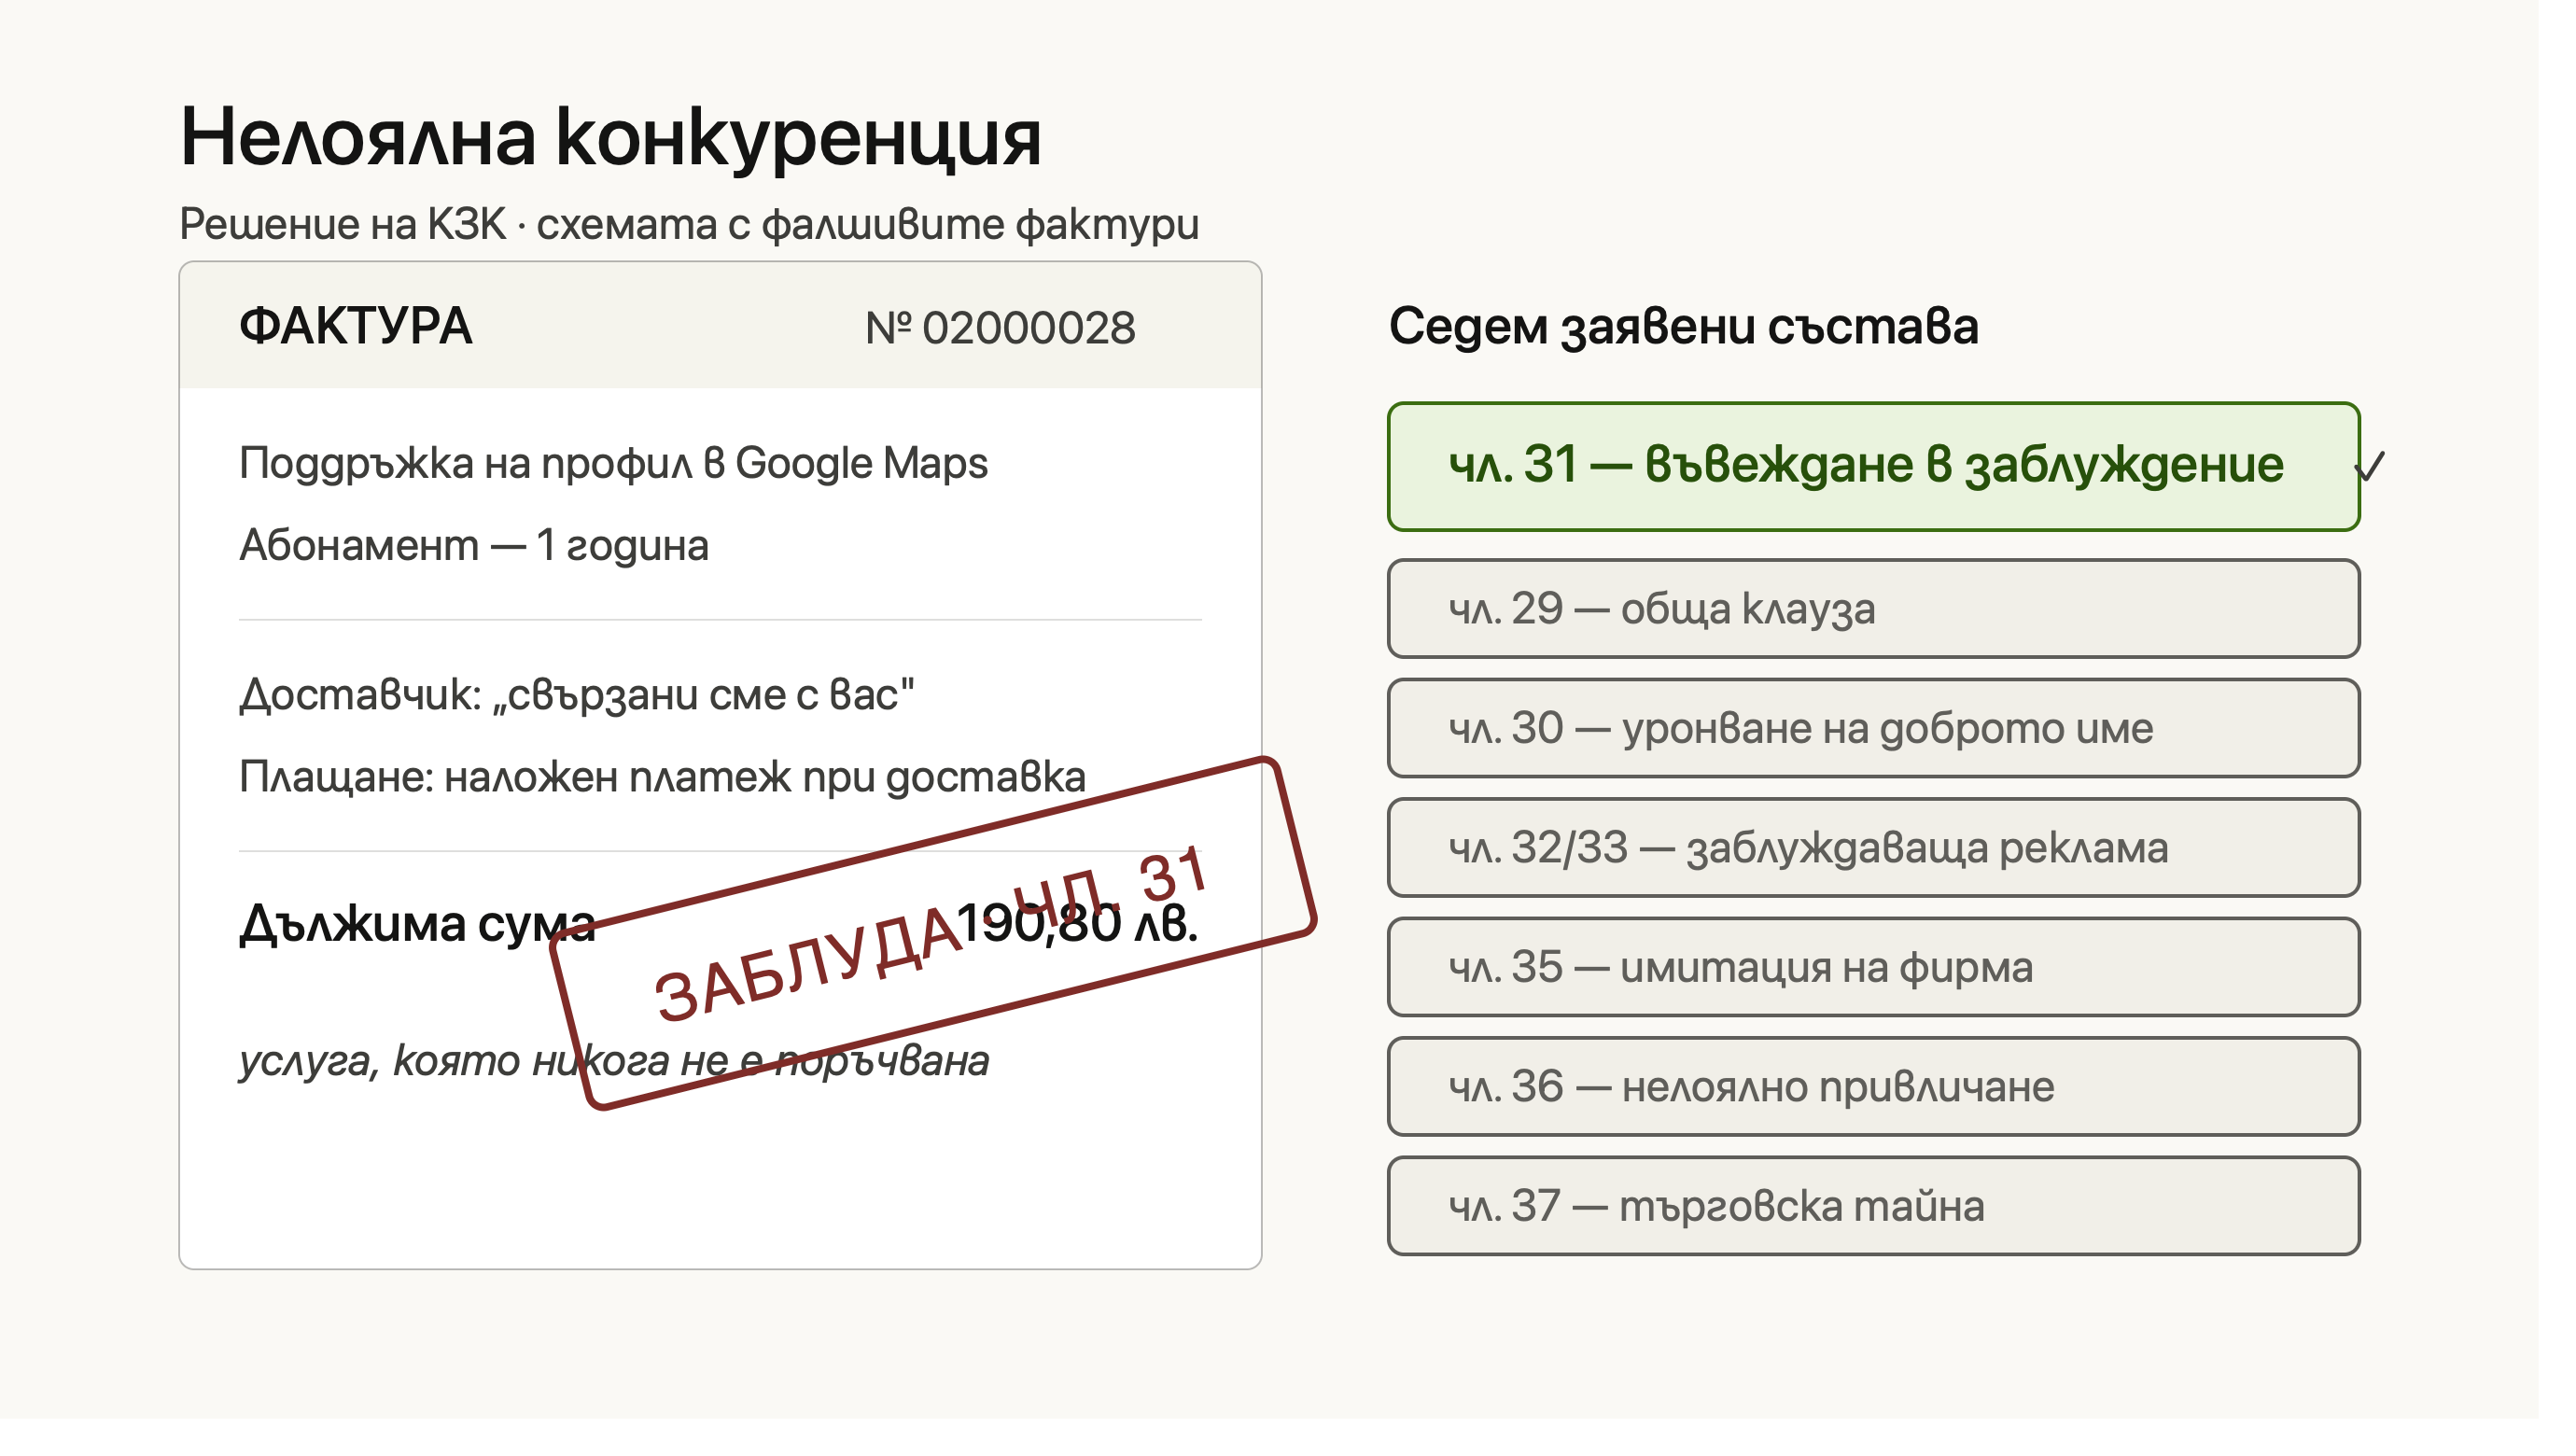Click the checkmark next to чл. 31

[x=2370, y=466]
